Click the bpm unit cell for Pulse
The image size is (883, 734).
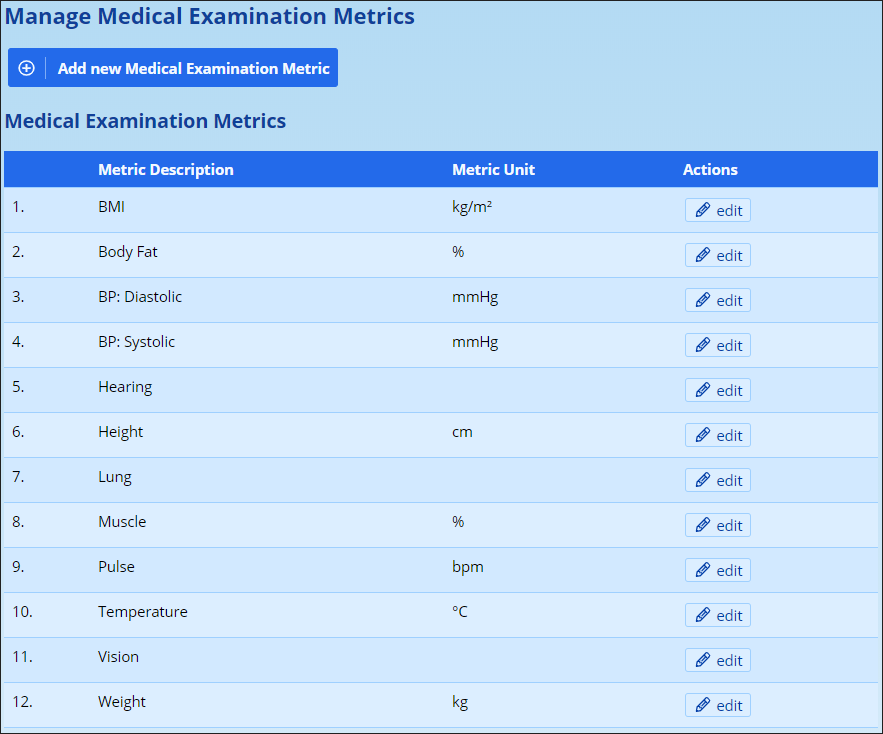tap(468, 567)
